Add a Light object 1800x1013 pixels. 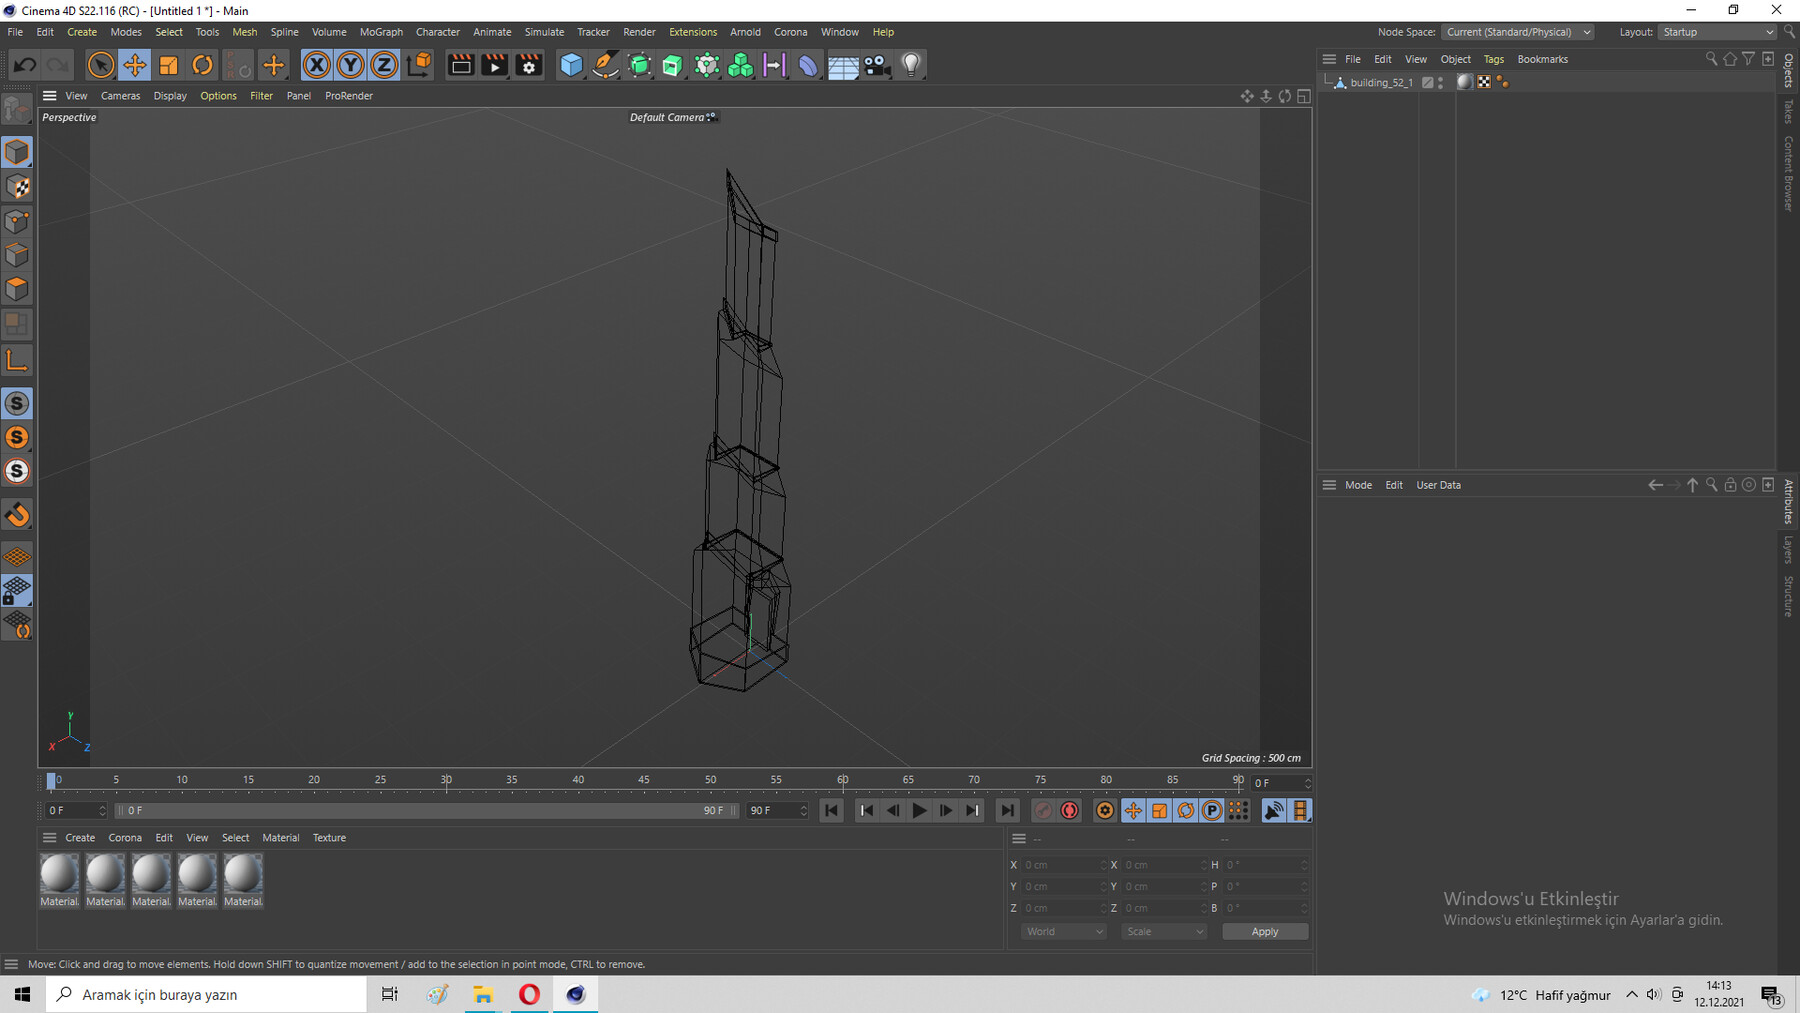911,65
